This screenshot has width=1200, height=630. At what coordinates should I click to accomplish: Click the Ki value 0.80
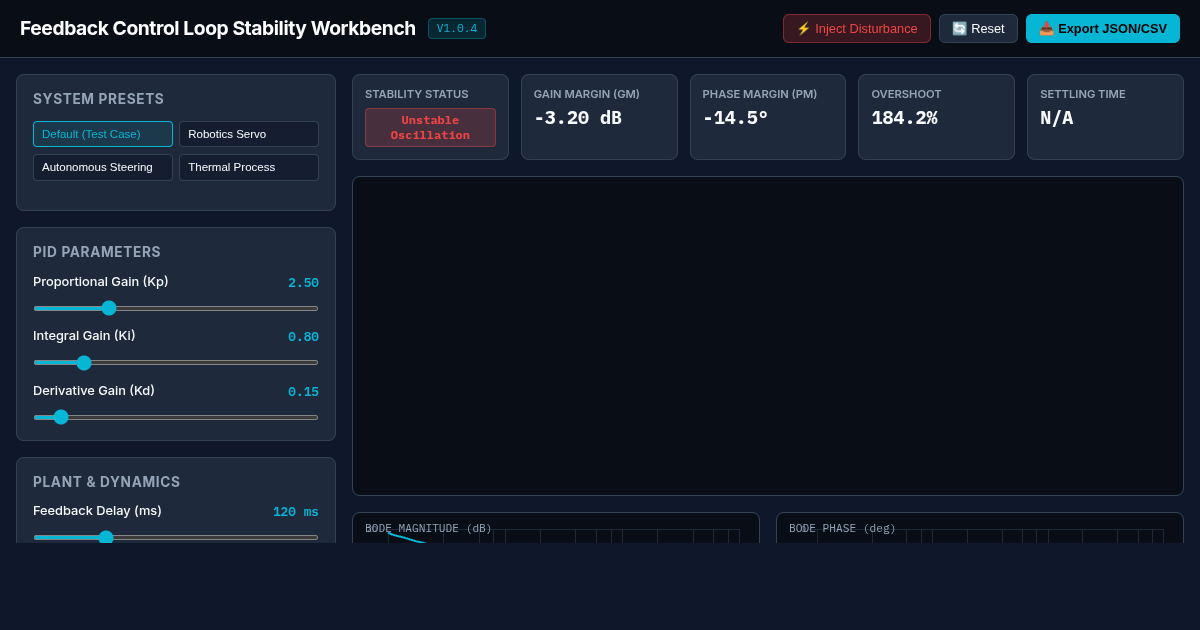click(x=303, y=337)
